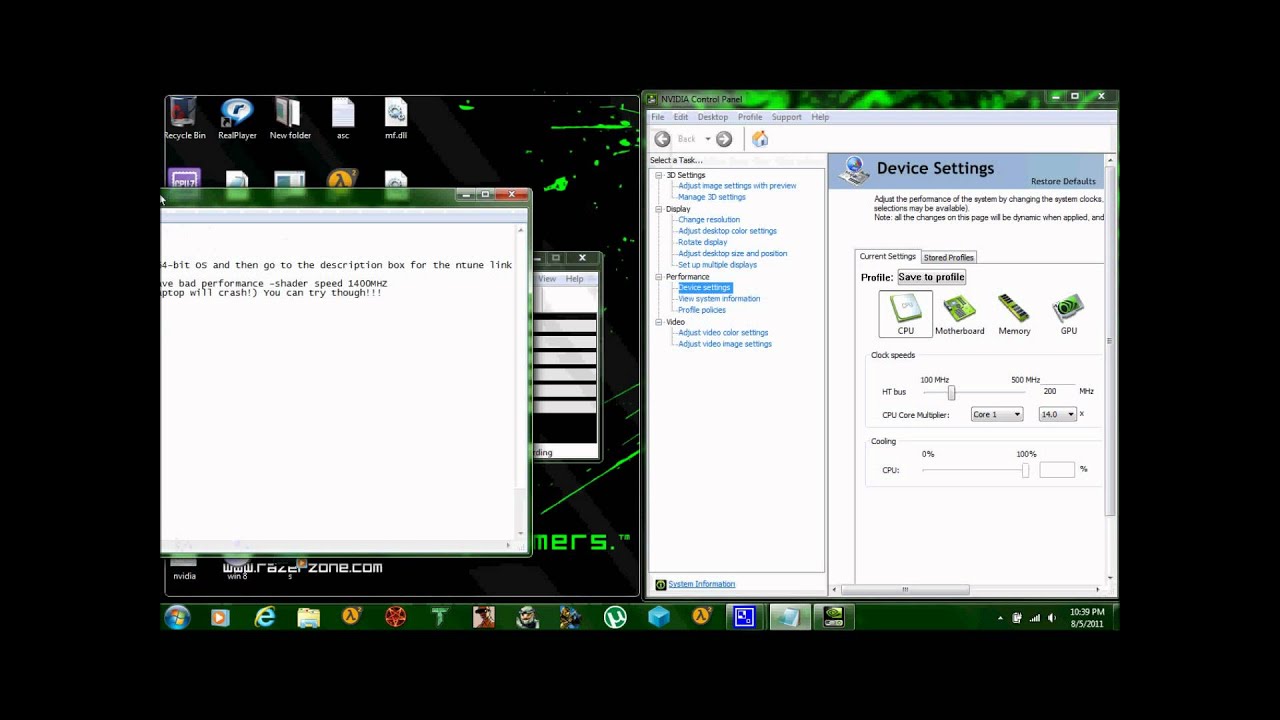Click the NVIDIA icon in the taskbar

pos(833,617)
